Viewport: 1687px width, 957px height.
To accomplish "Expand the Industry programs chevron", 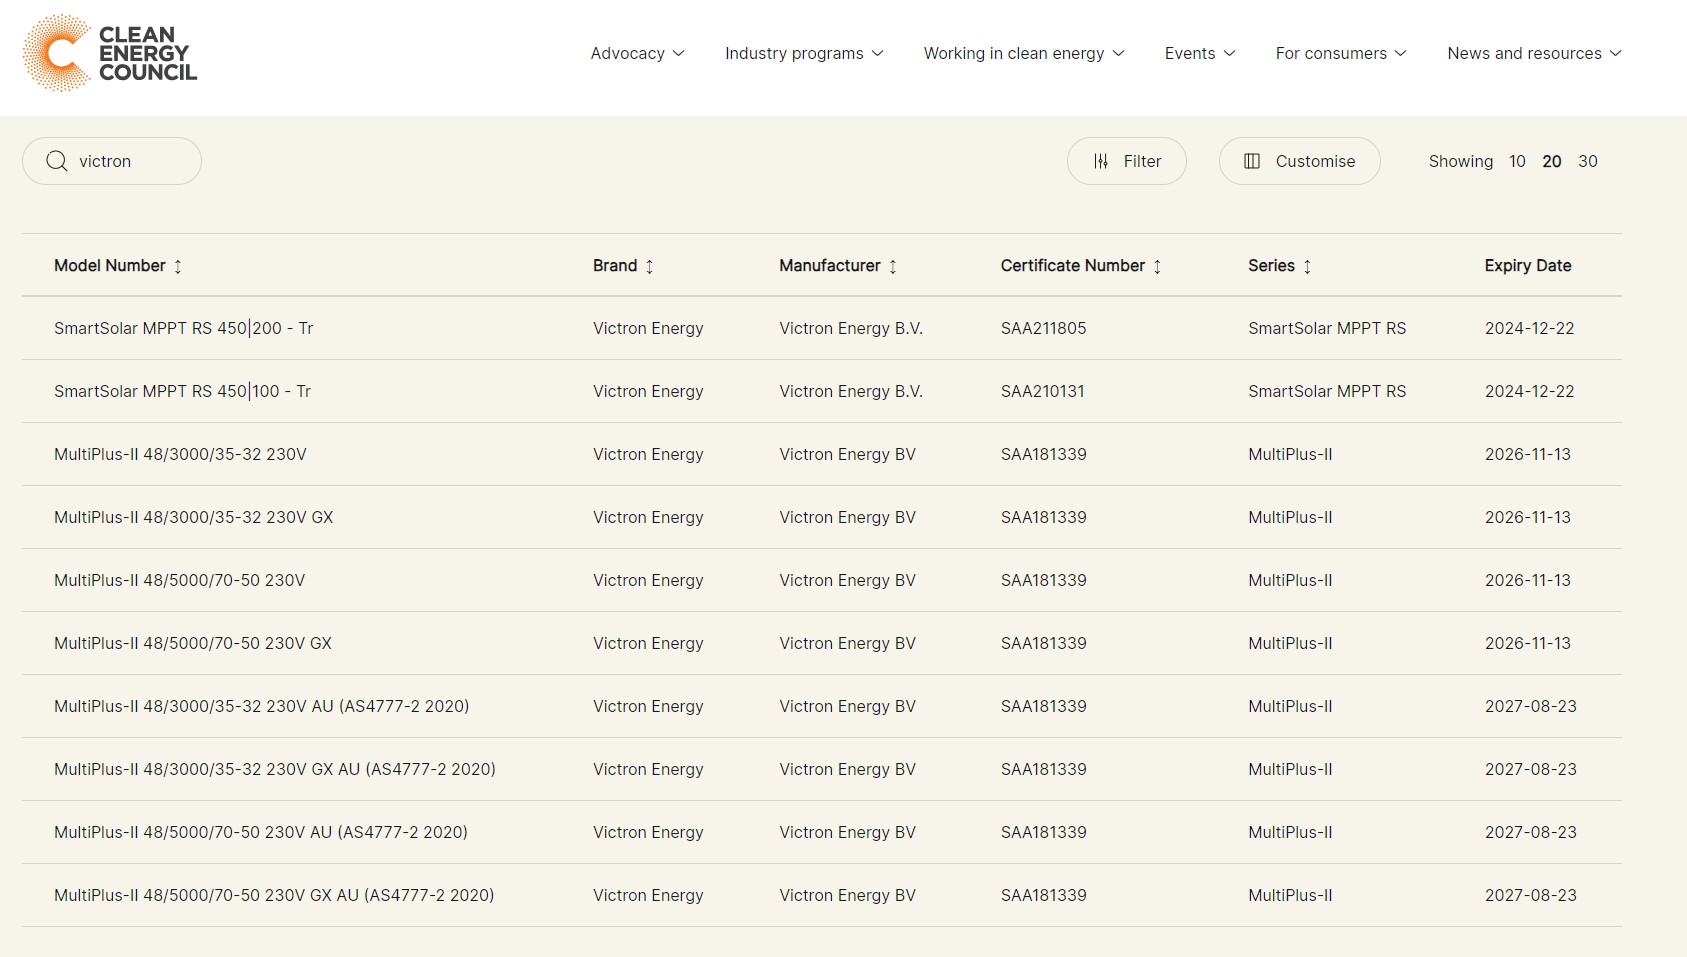I will pos(878,53).
